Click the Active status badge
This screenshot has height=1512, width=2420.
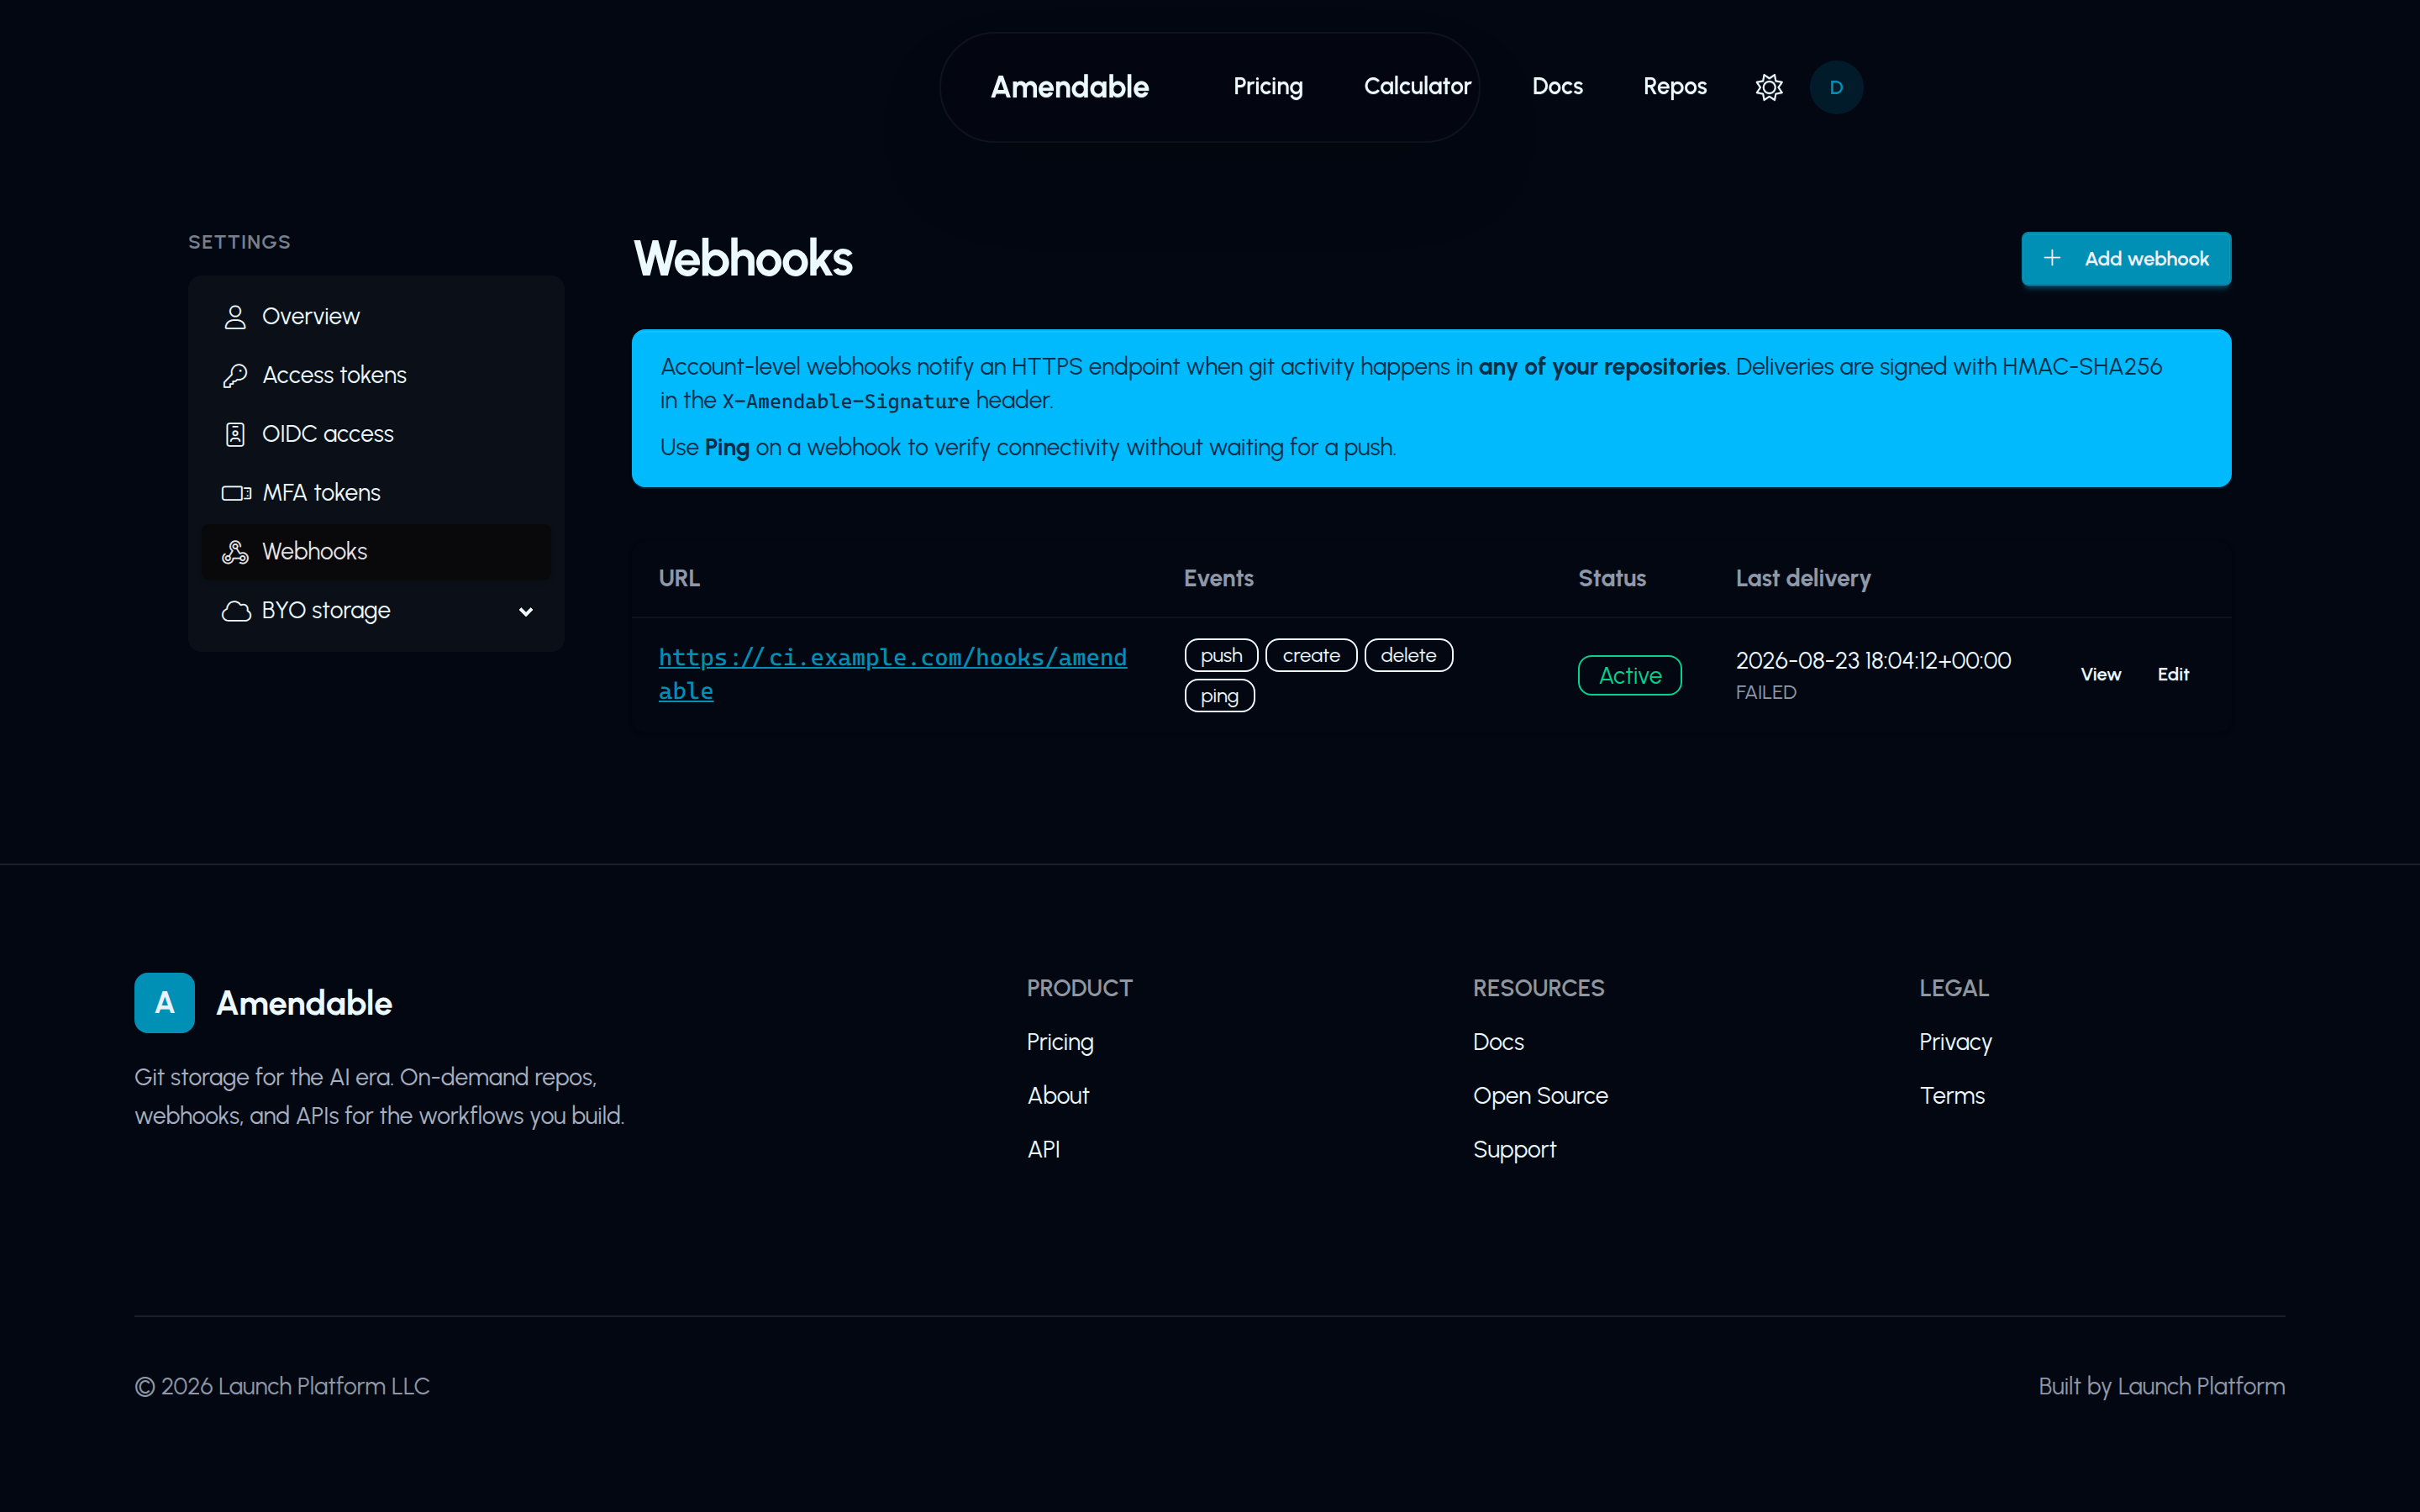click(x=1630, y=675)
